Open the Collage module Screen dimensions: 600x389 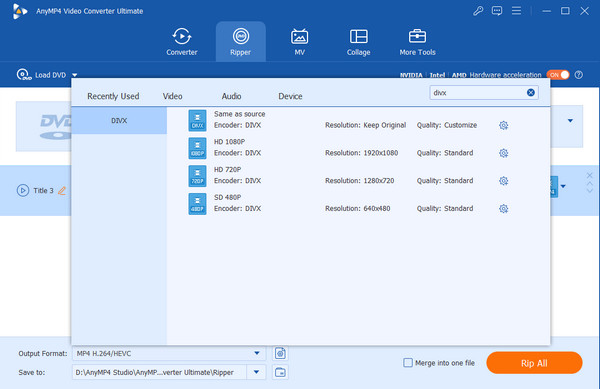(x=358, y=42)
